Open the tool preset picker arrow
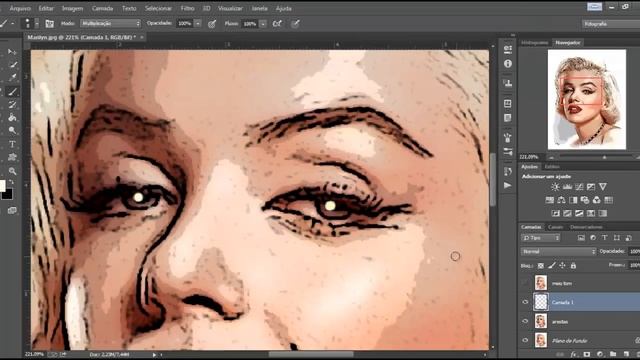The height and width of the screenshot is (360, 640). point(13,24)
